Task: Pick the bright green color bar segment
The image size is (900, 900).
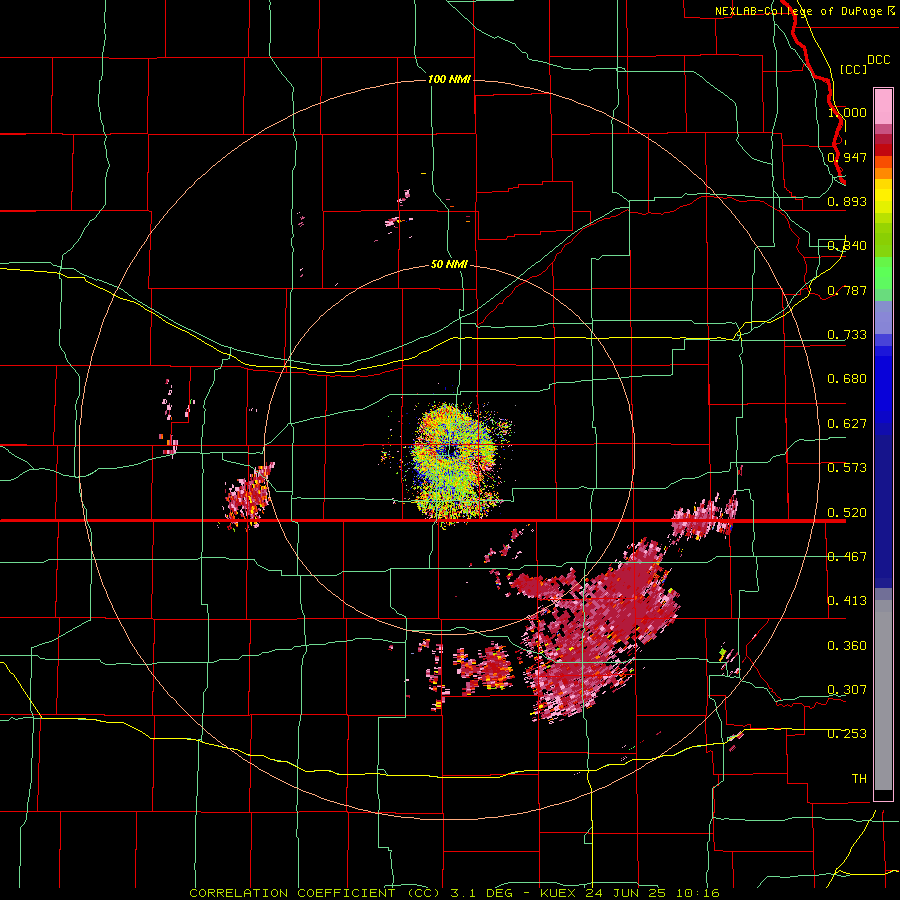Action: click(x=883, y=273)
